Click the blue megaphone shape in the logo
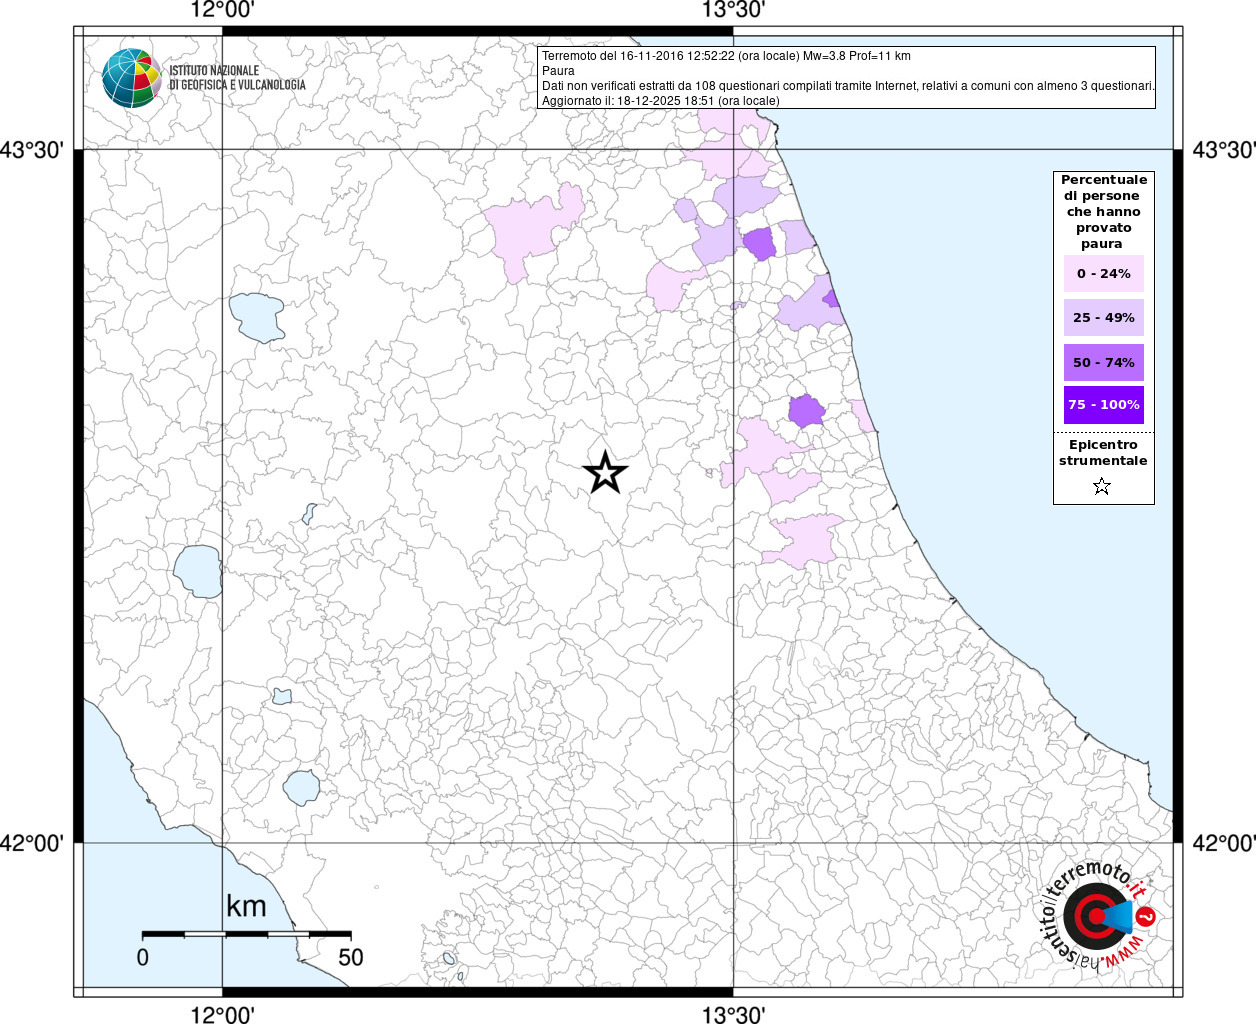Viewport: 1256px width, 1024px height. [x=1119, y=916]
